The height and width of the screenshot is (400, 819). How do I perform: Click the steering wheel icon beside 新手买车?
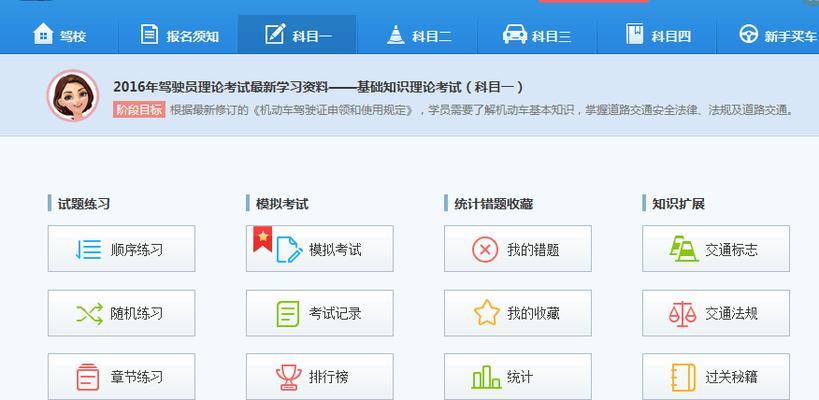(748, 35)
